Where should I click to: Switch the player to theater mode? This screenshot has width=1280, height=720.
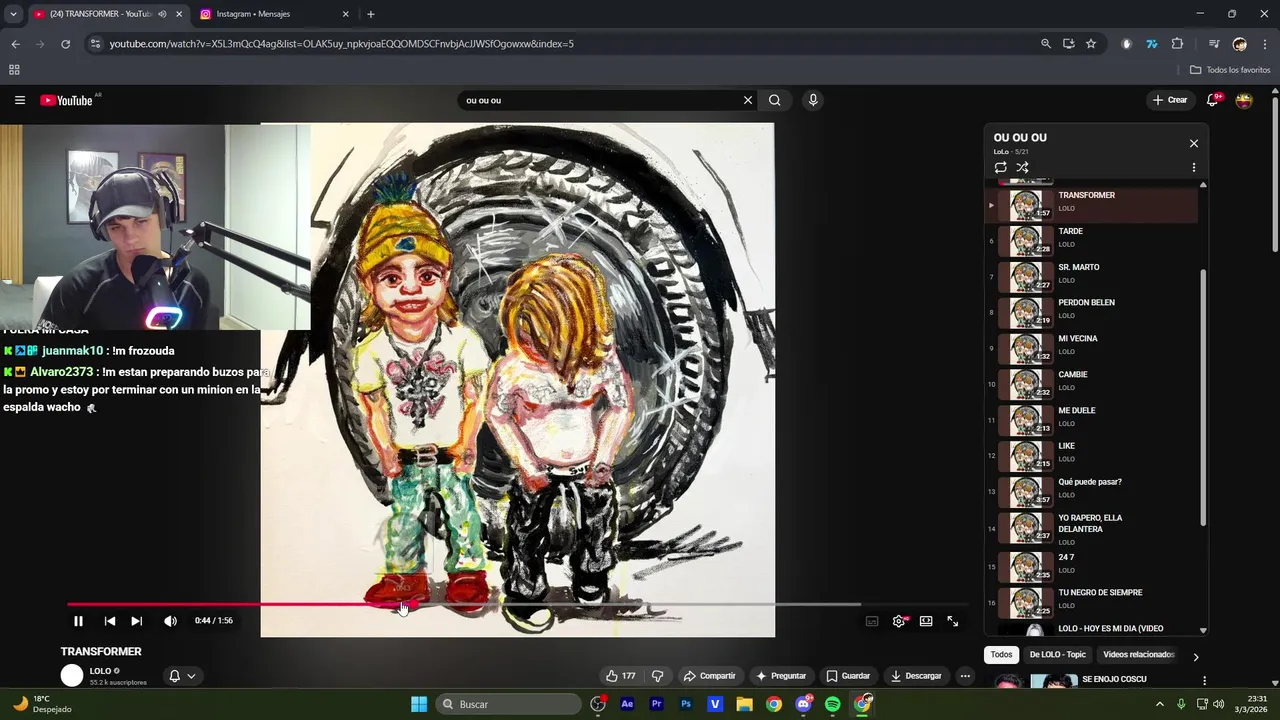click(926, 621)
